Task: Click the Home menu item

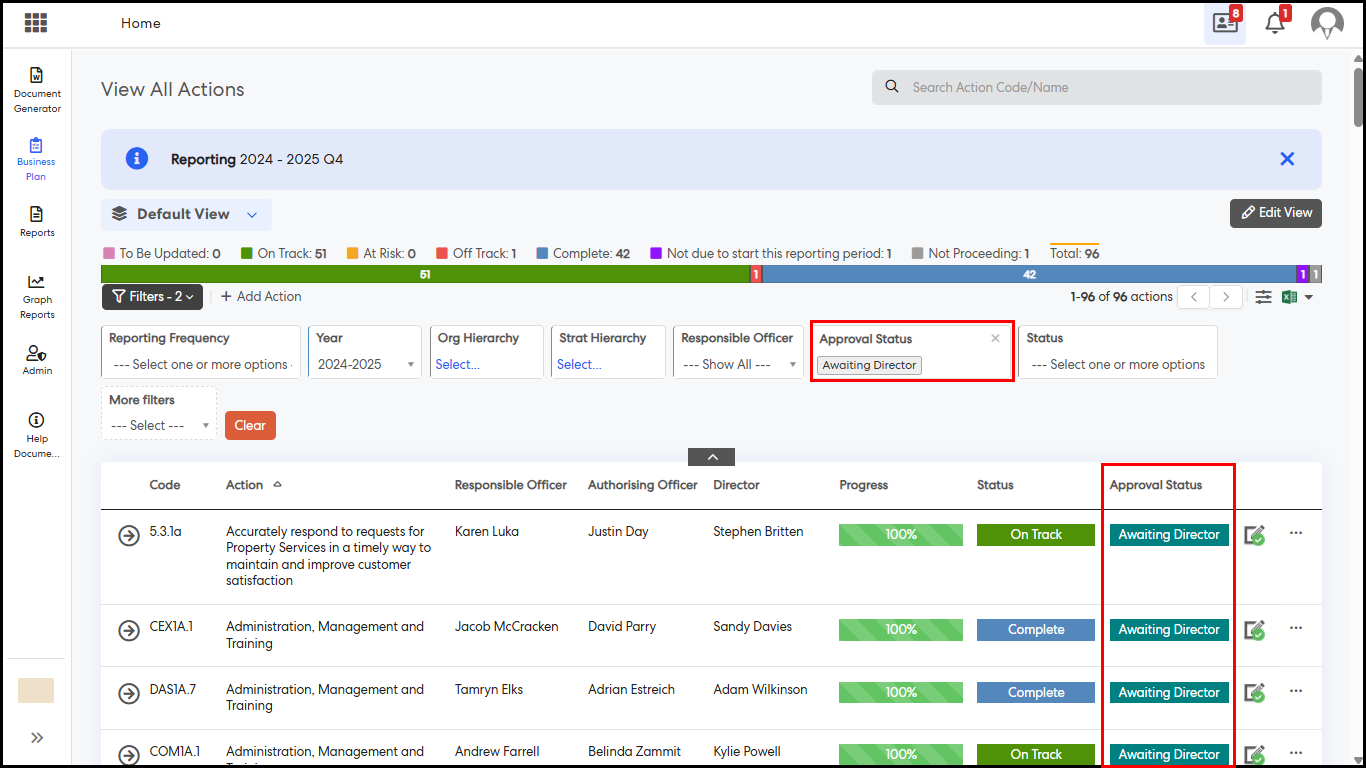Action: coord(140,23)
